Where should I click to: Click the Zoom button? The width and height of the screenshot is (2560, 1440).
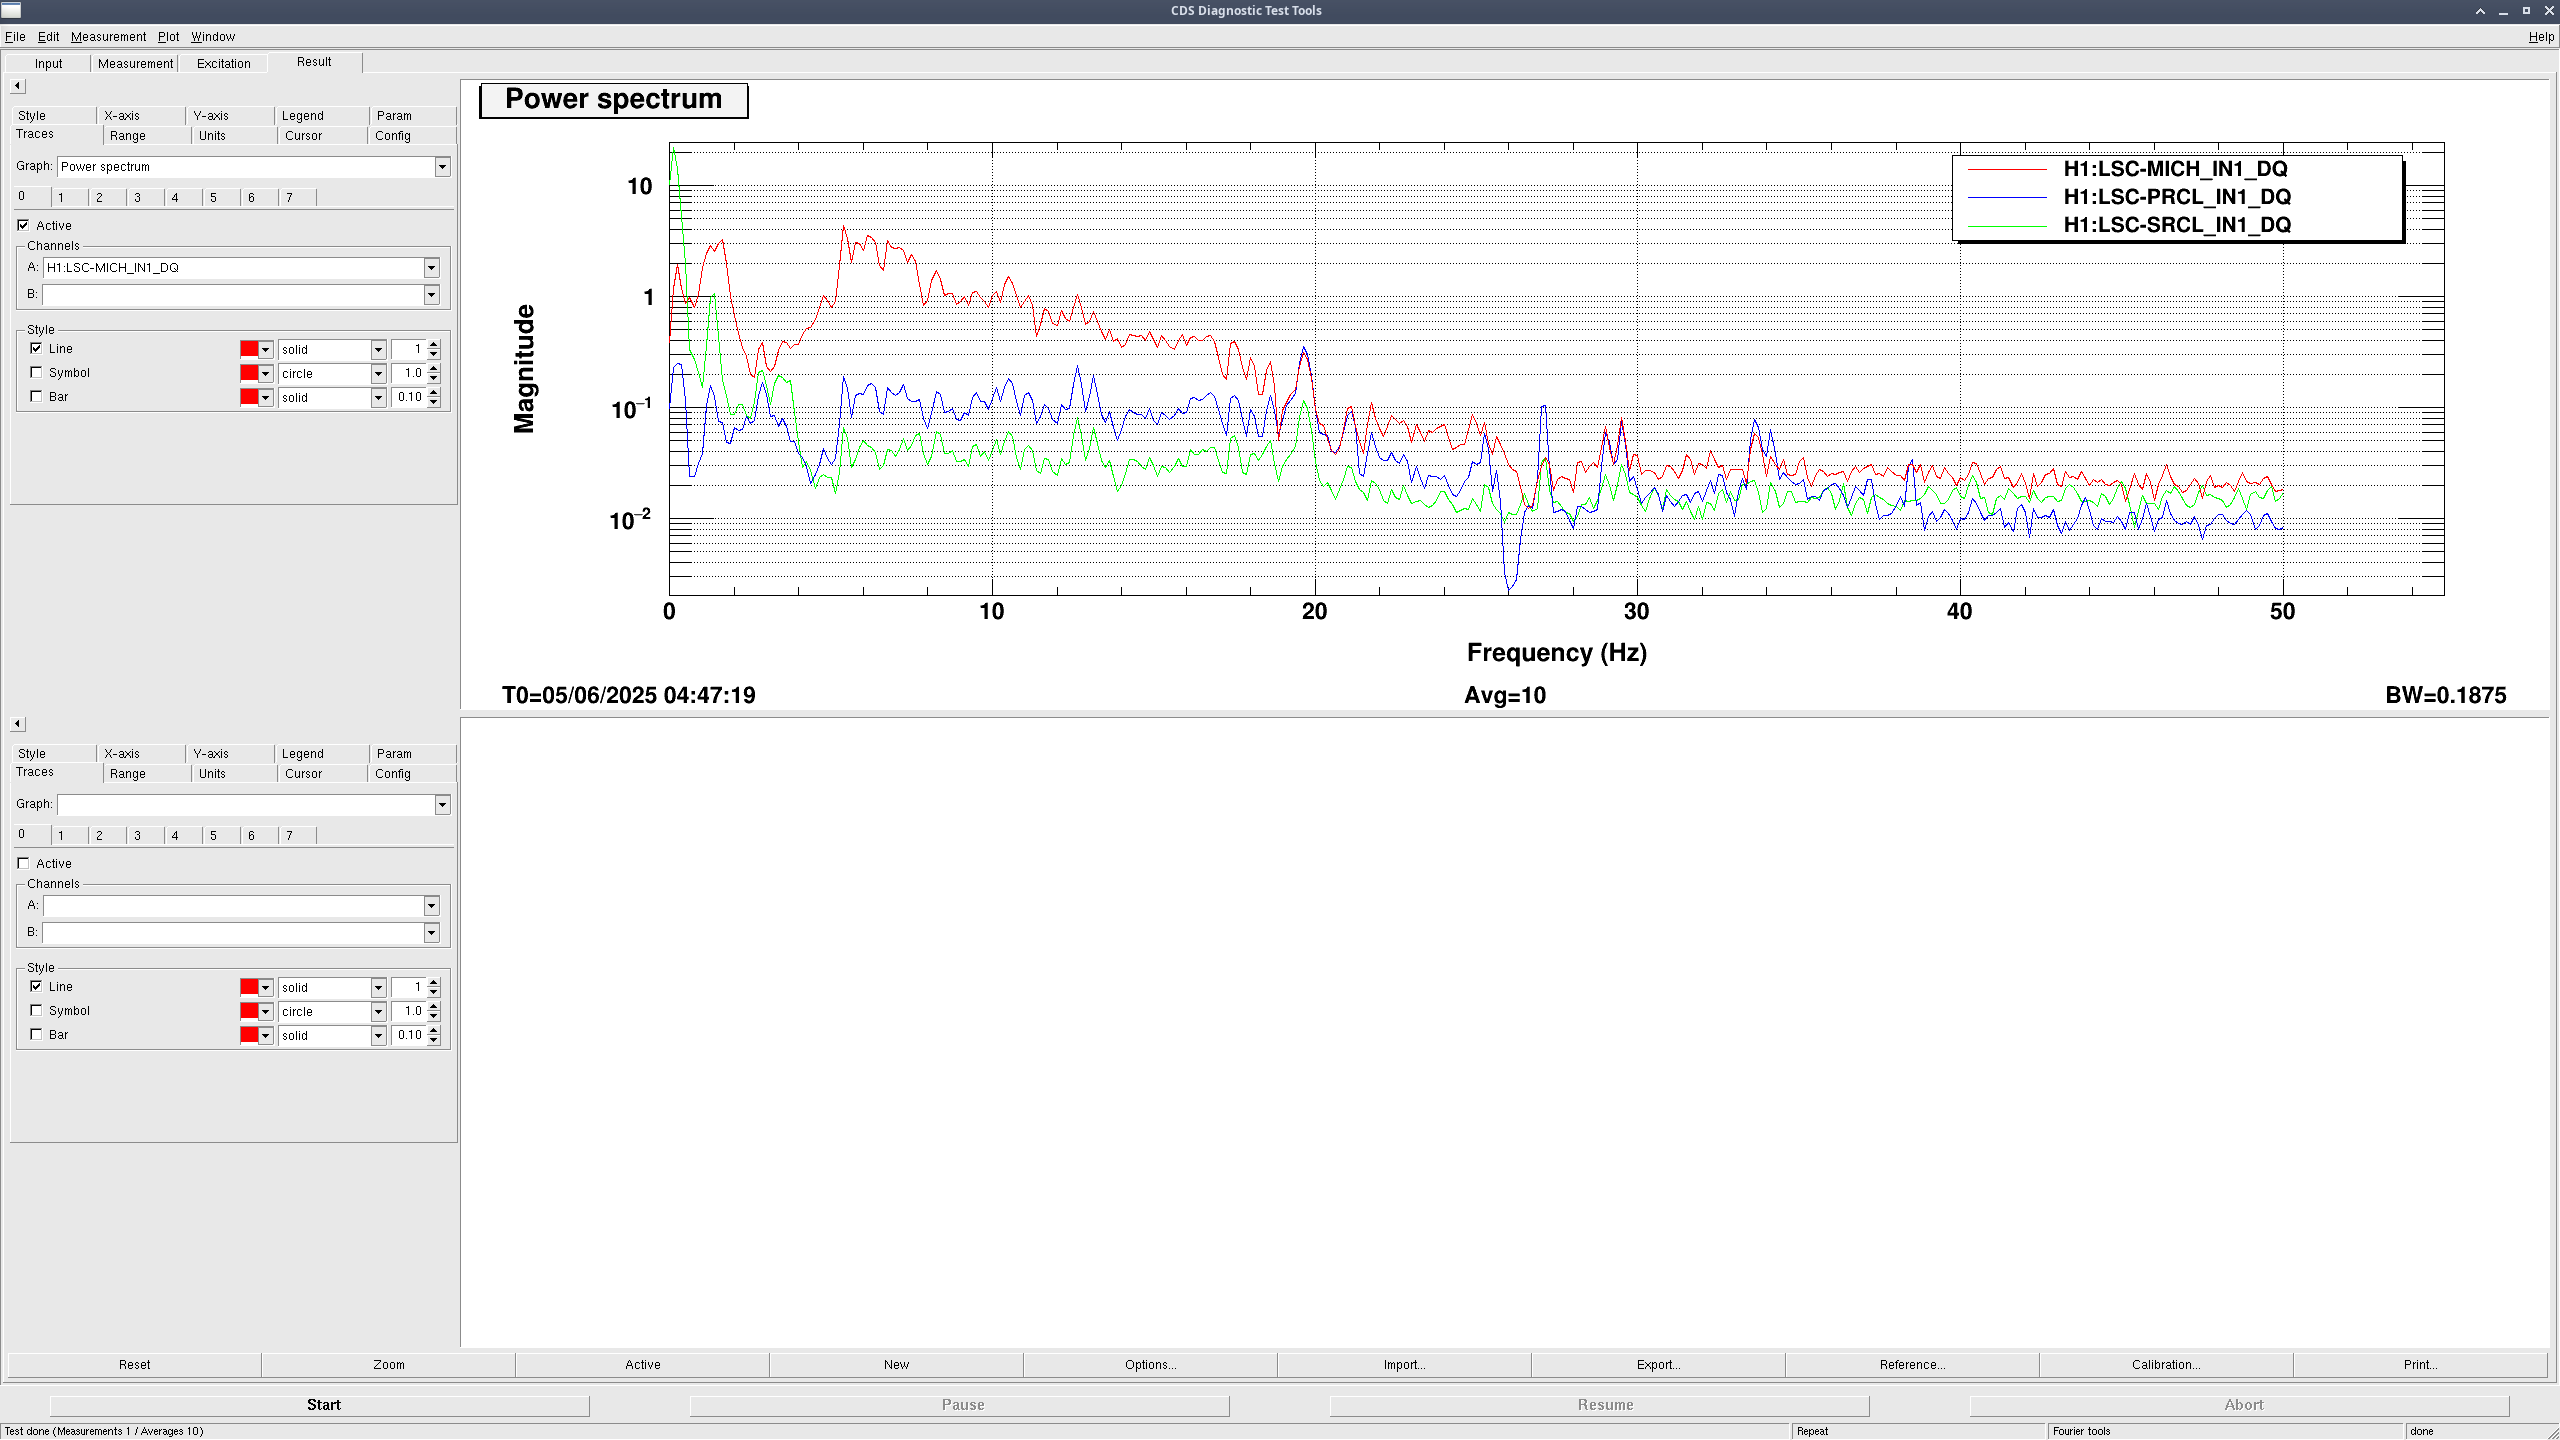click(389, 1365)
